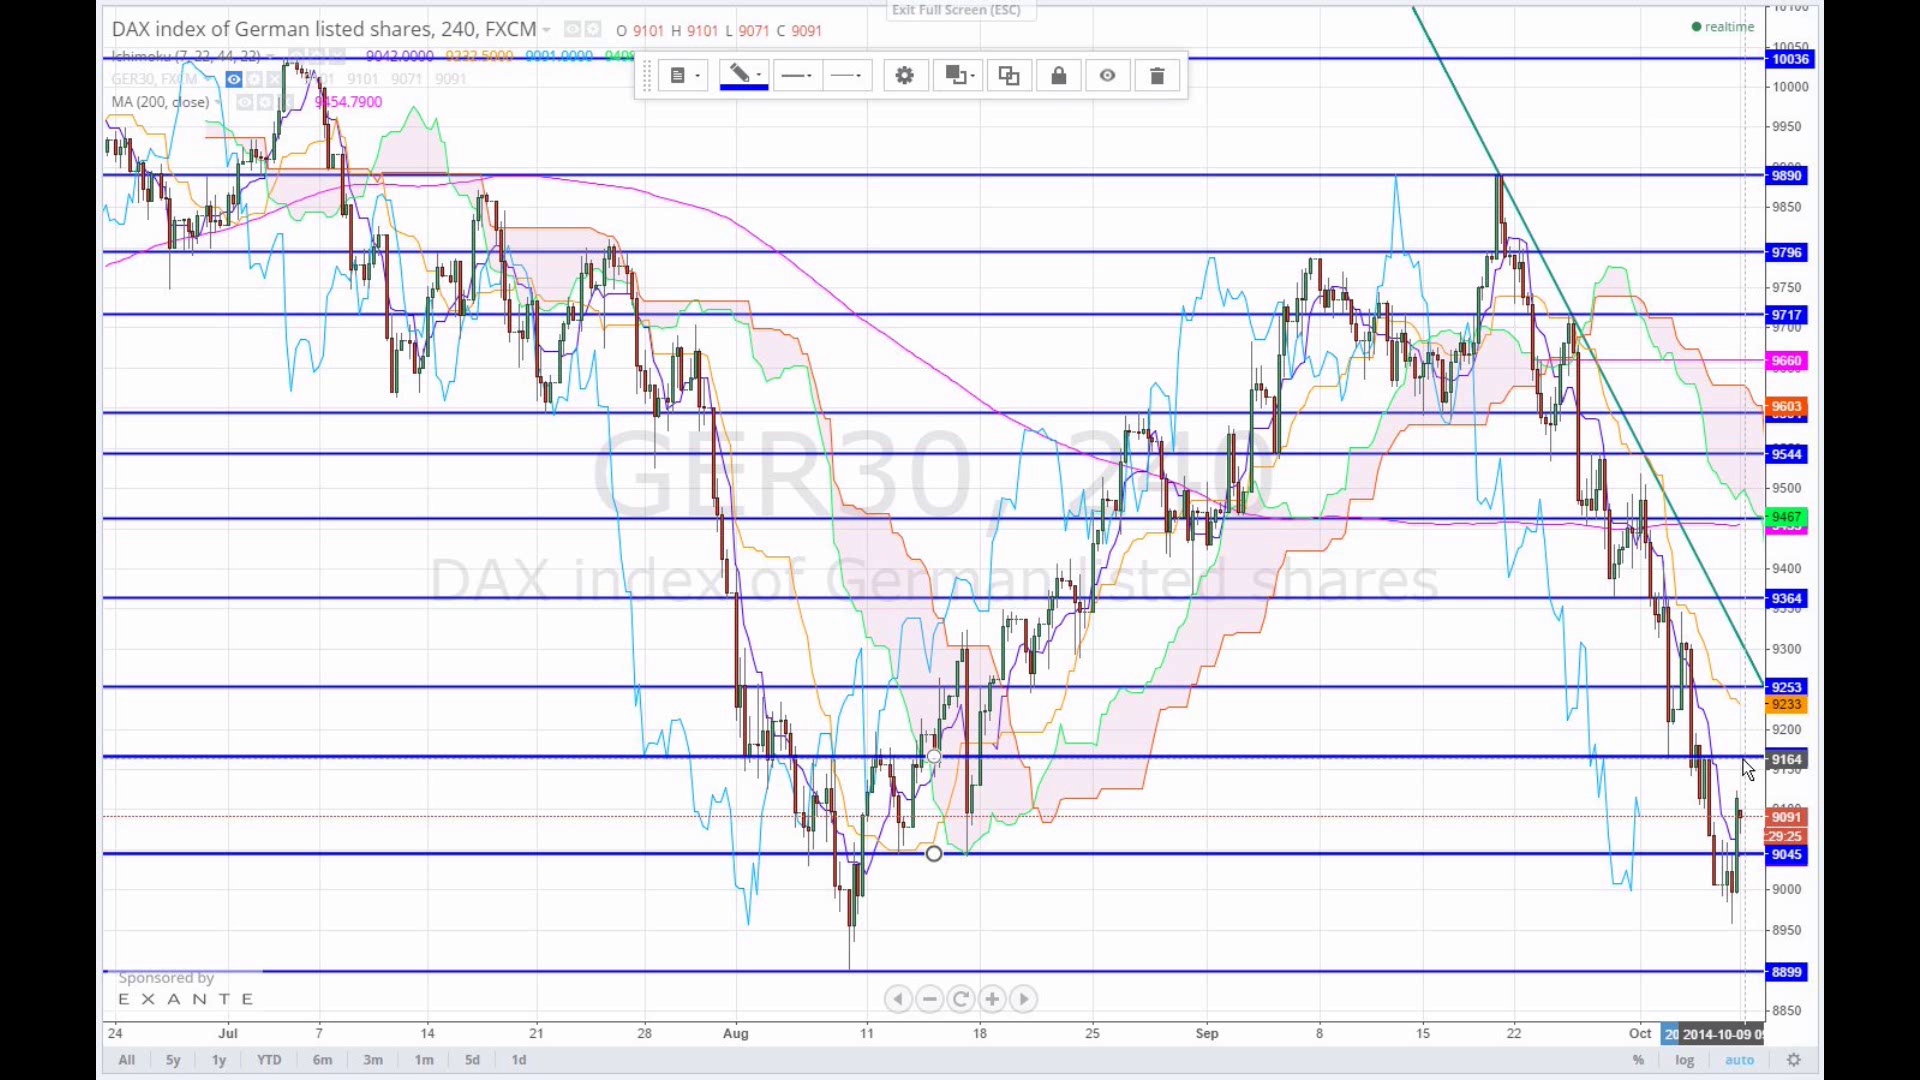Clone the selected horizontal line
The image size is (1920, 1080).
[x=1009, y=76]
